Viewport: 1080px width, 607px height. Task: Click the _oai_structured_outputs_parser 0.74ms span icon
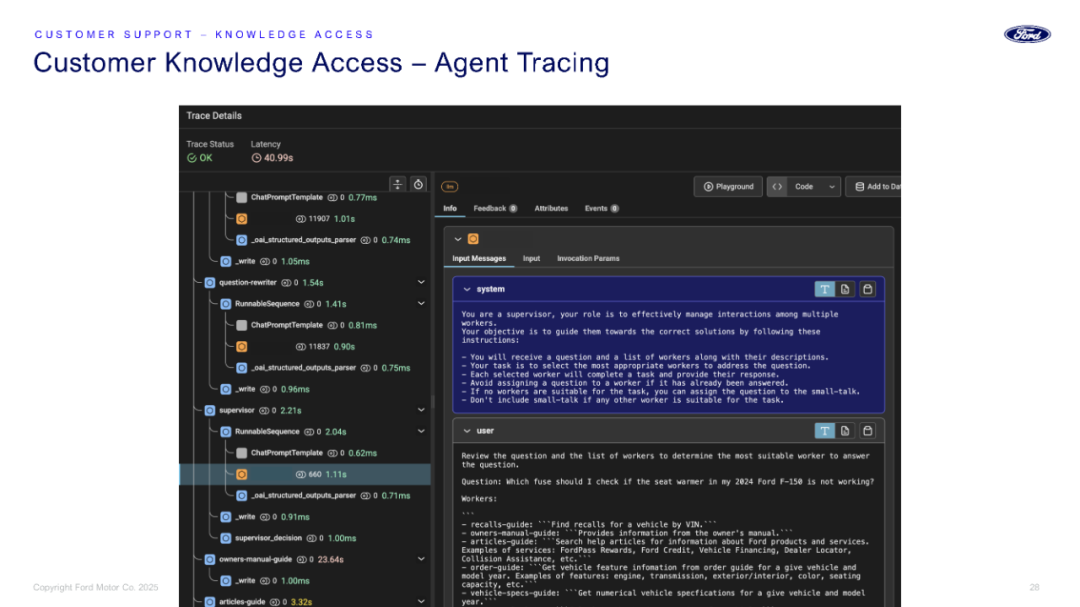[242, 240]
